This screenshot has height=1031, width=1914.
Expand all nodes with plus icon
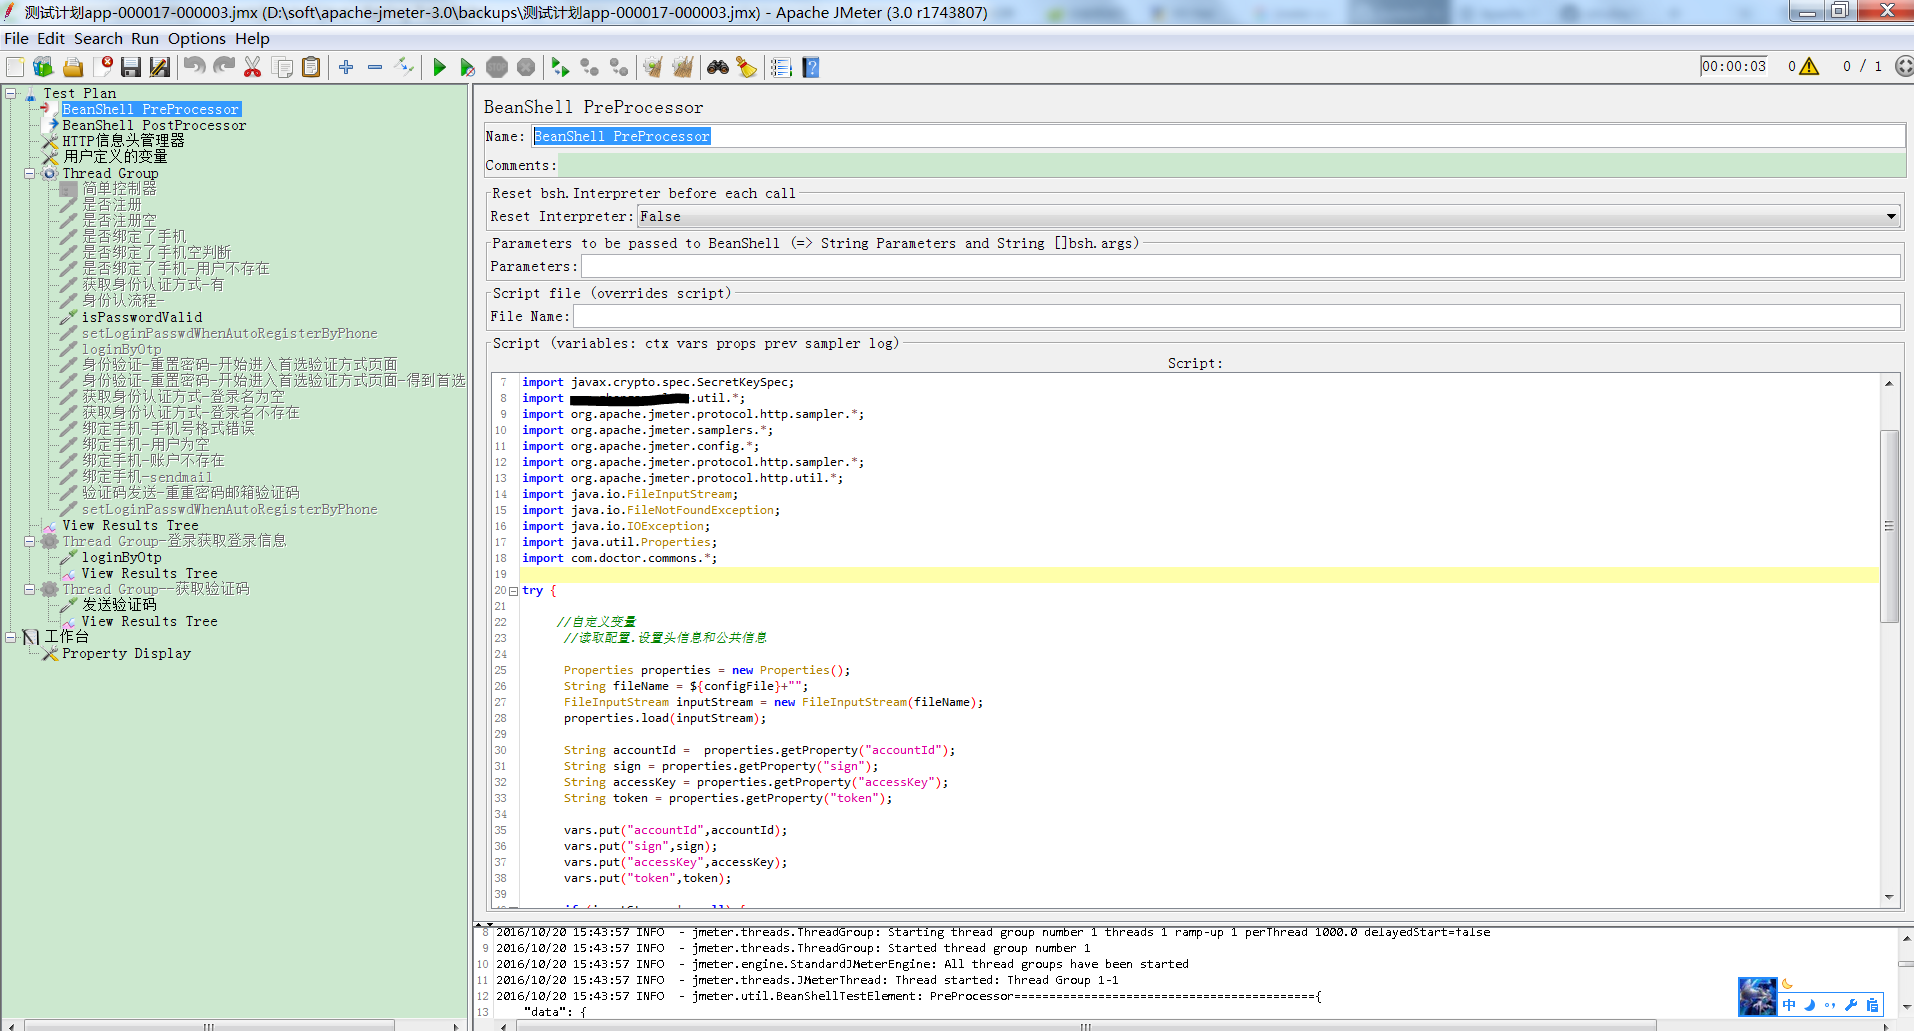tap(346, 67)
